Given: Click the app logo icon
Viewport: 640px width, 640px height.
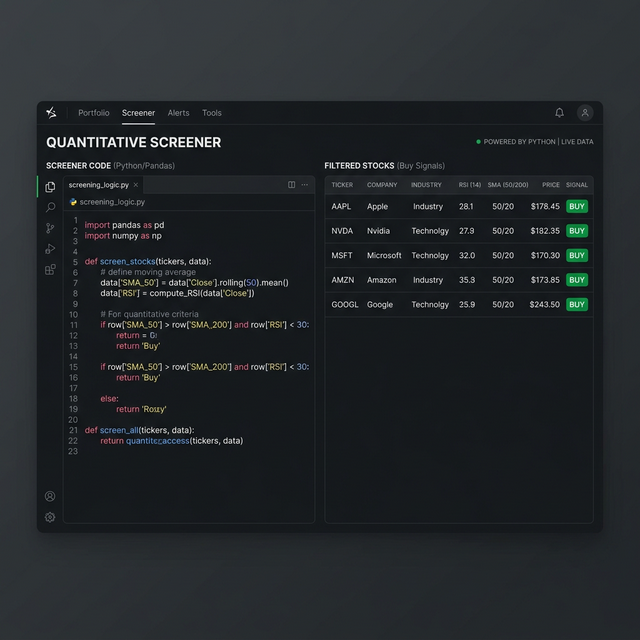Looking at the screenshot, I should [x=51, y=113].
